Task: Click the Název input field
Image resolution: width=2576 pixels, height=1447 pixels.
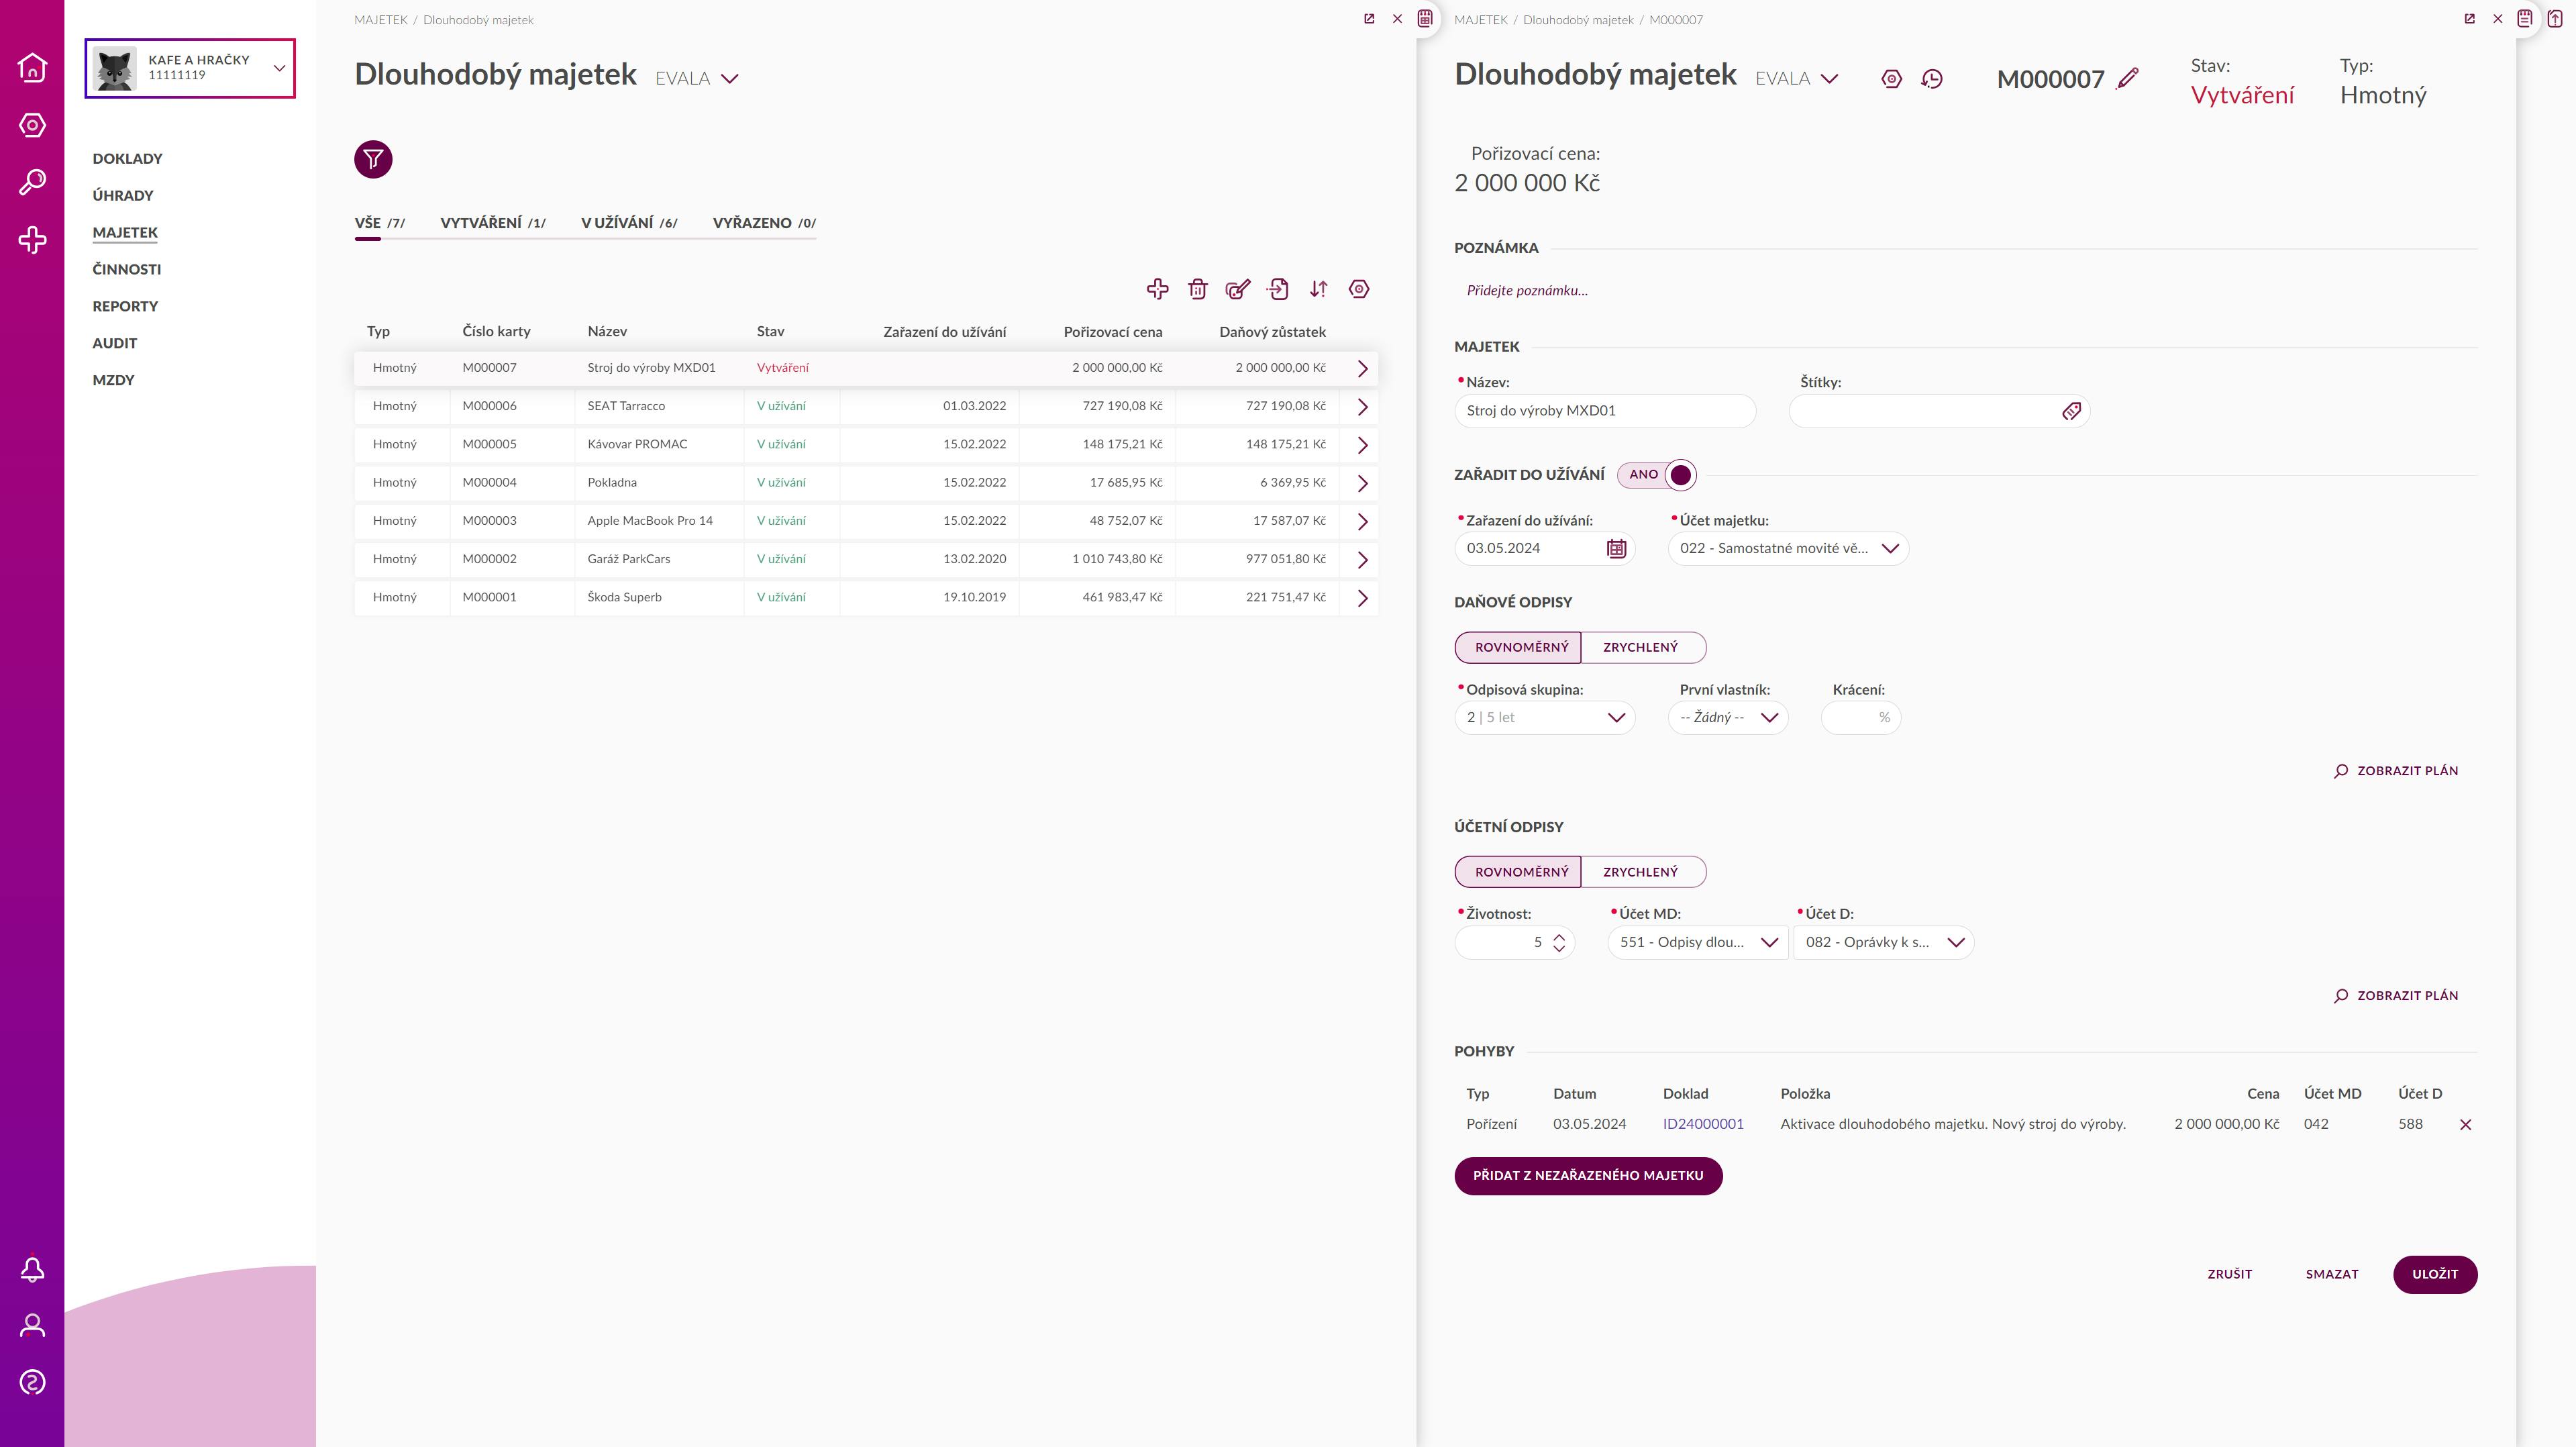Action: tap(1605, 411)
